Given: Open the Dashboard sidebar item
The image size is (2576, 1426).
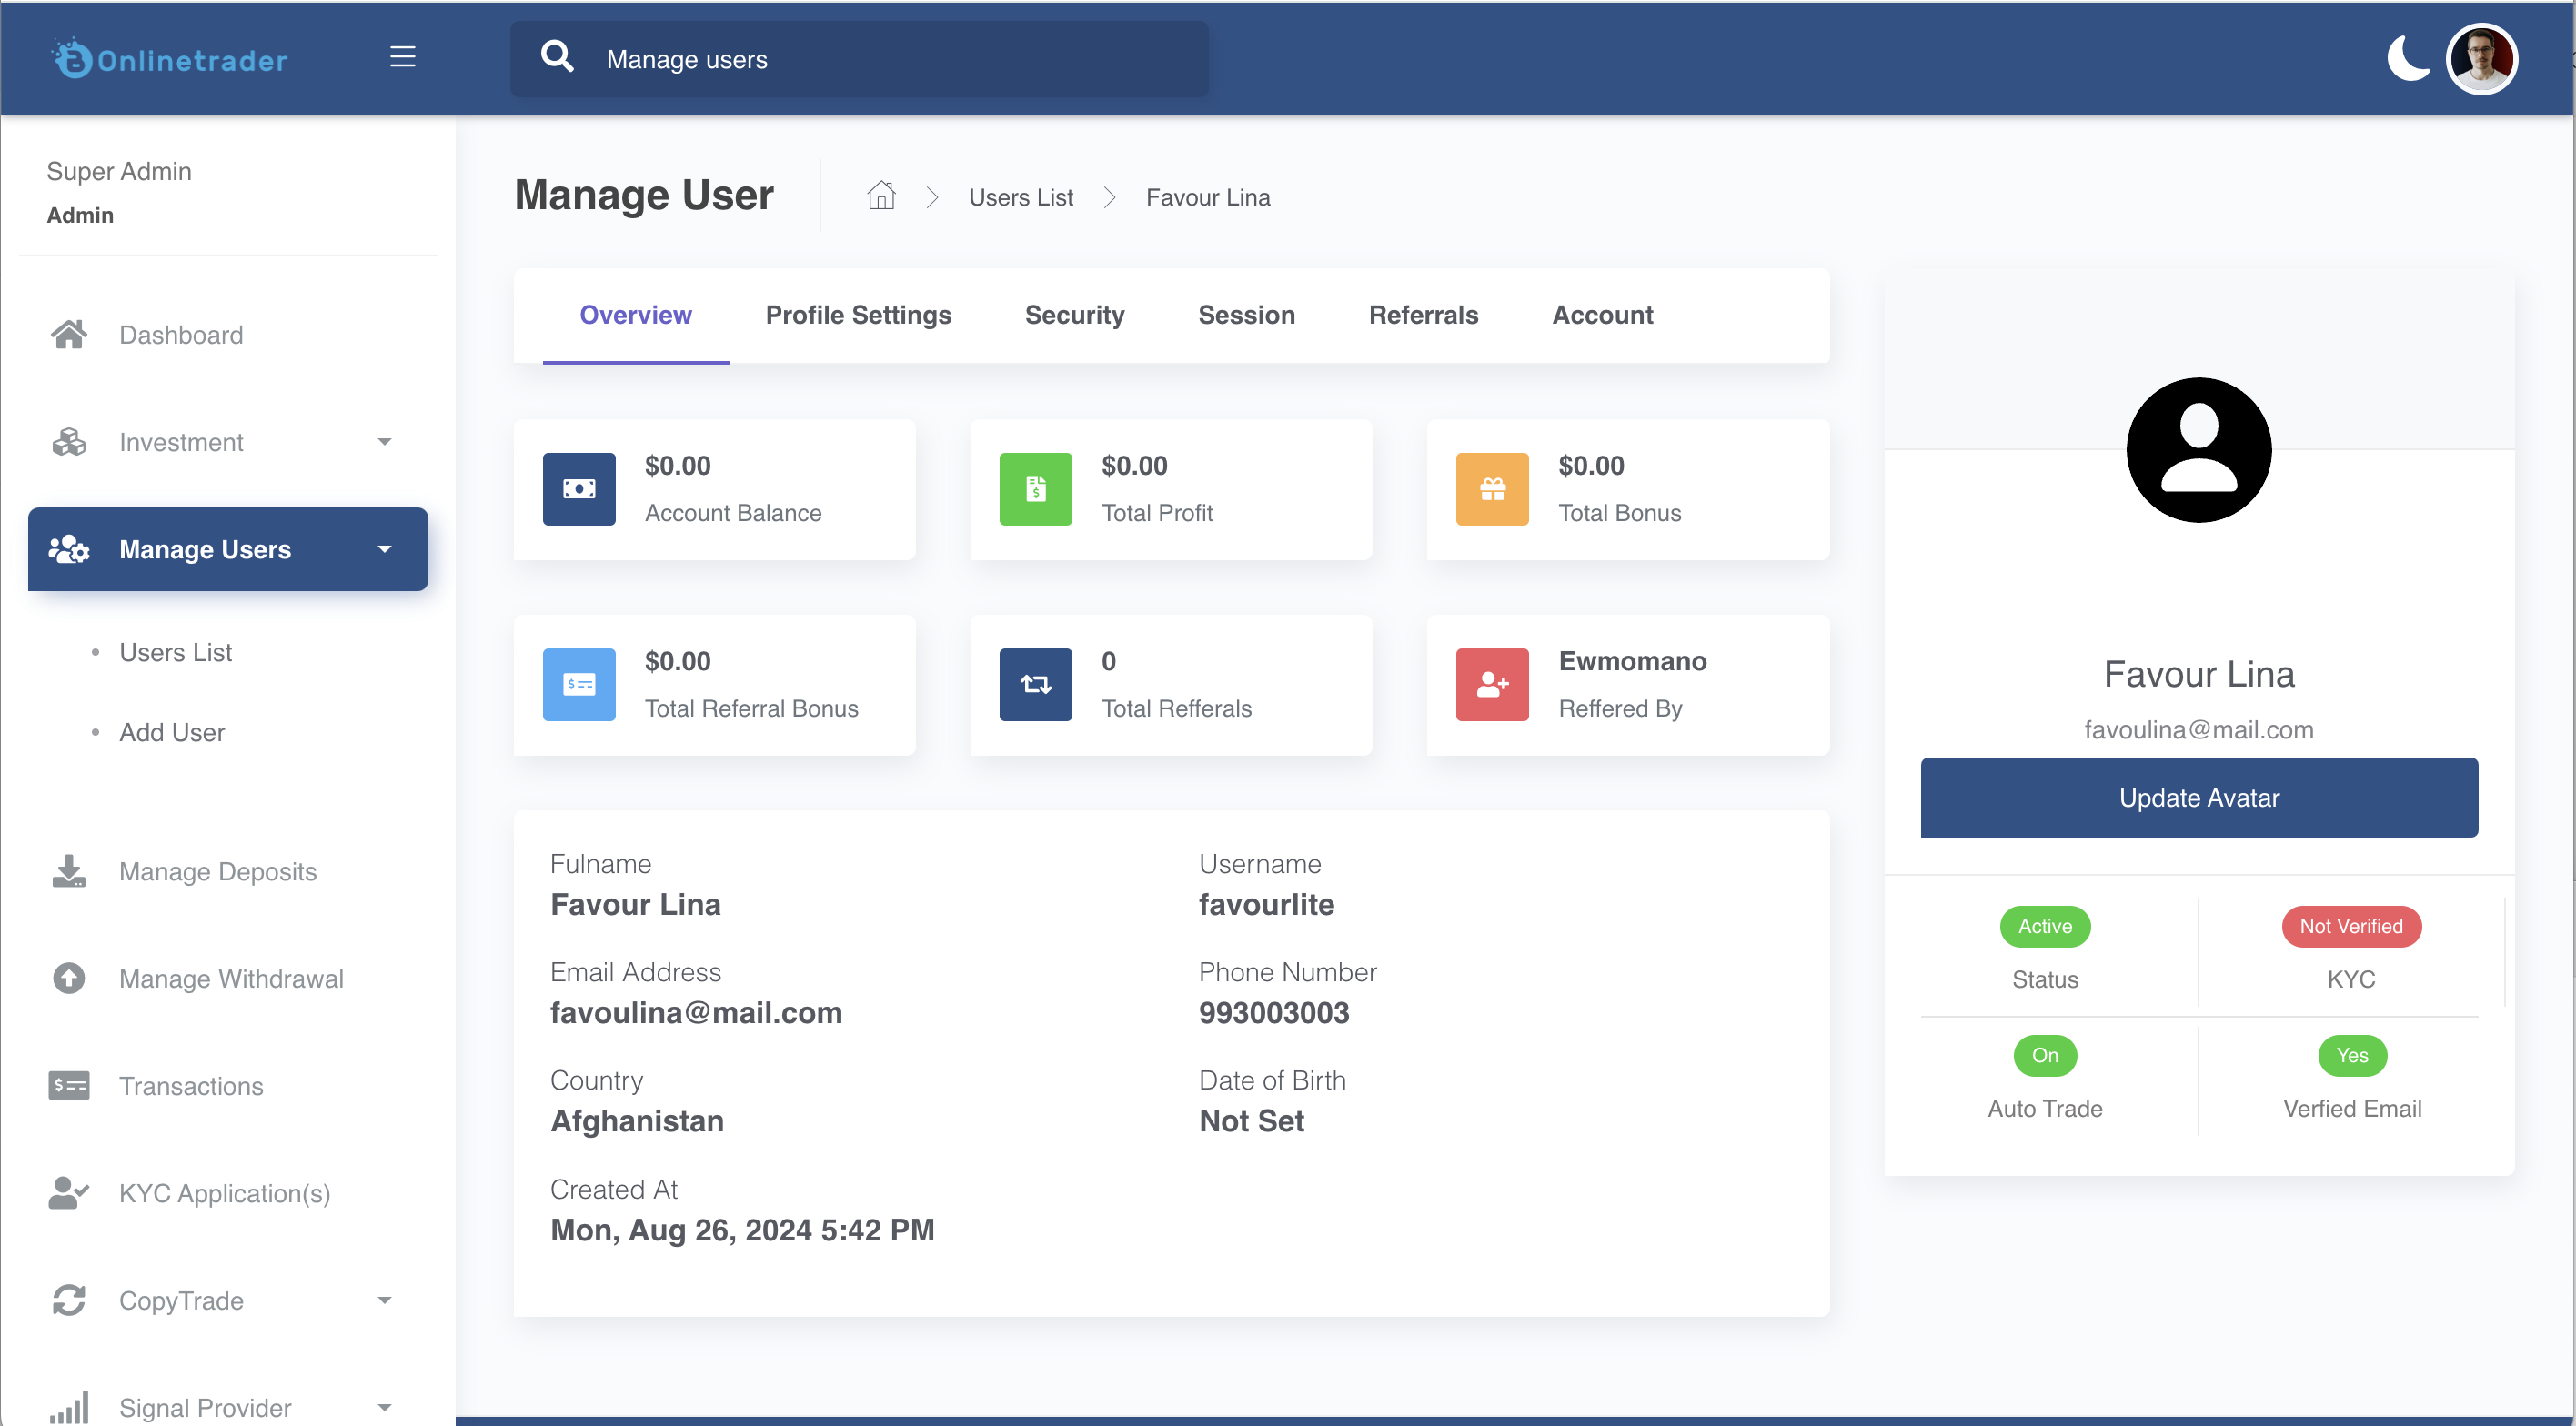Looking at the screenshot, I should (228, 334).
